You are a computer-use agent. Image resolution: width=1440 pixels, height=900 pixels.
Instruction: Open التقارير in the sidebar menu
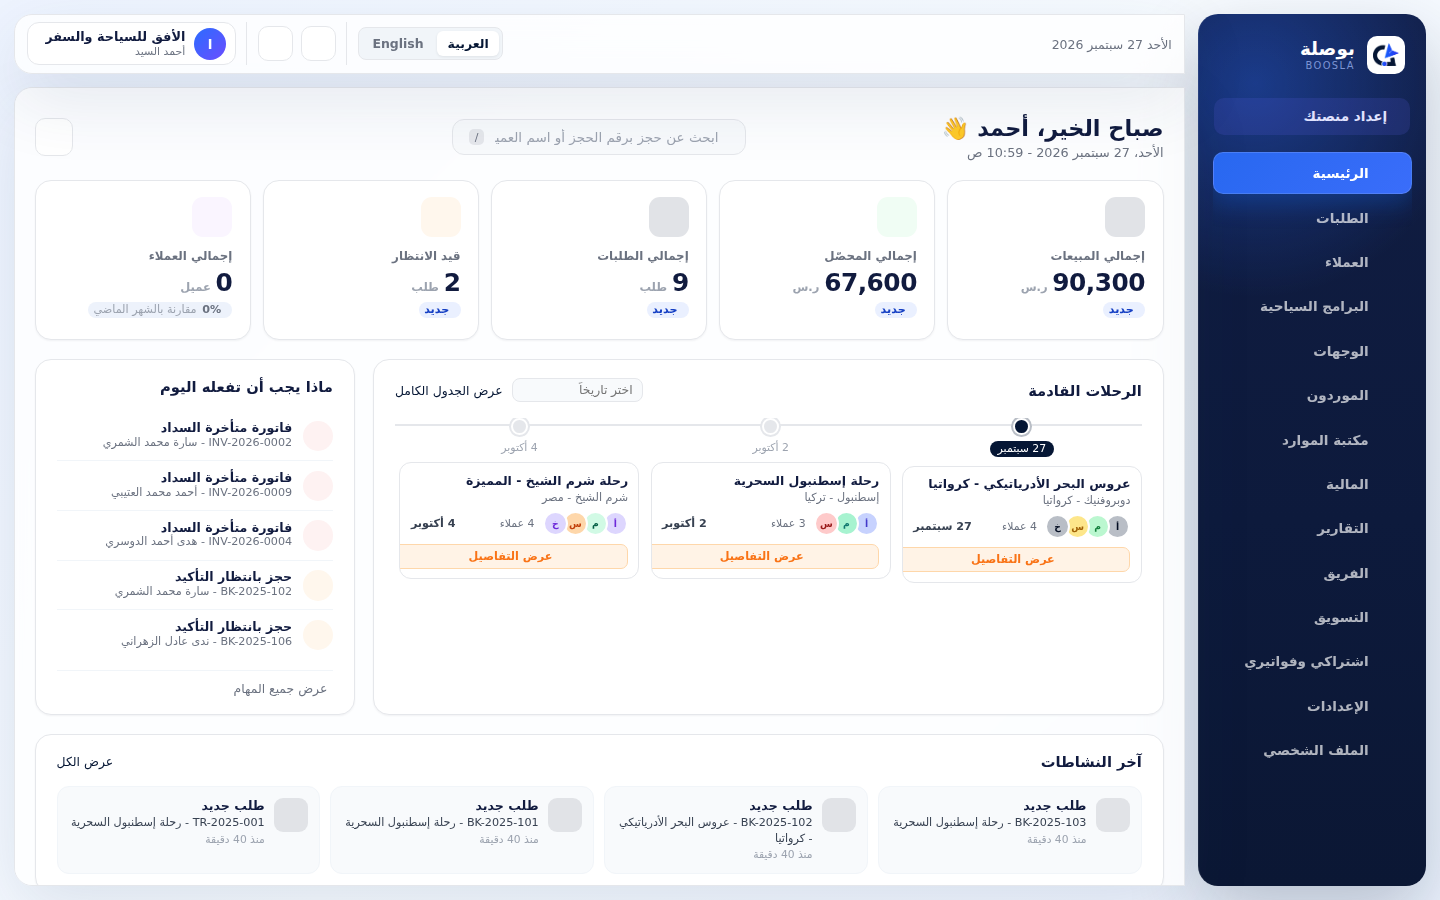(x=1312, y=529)
